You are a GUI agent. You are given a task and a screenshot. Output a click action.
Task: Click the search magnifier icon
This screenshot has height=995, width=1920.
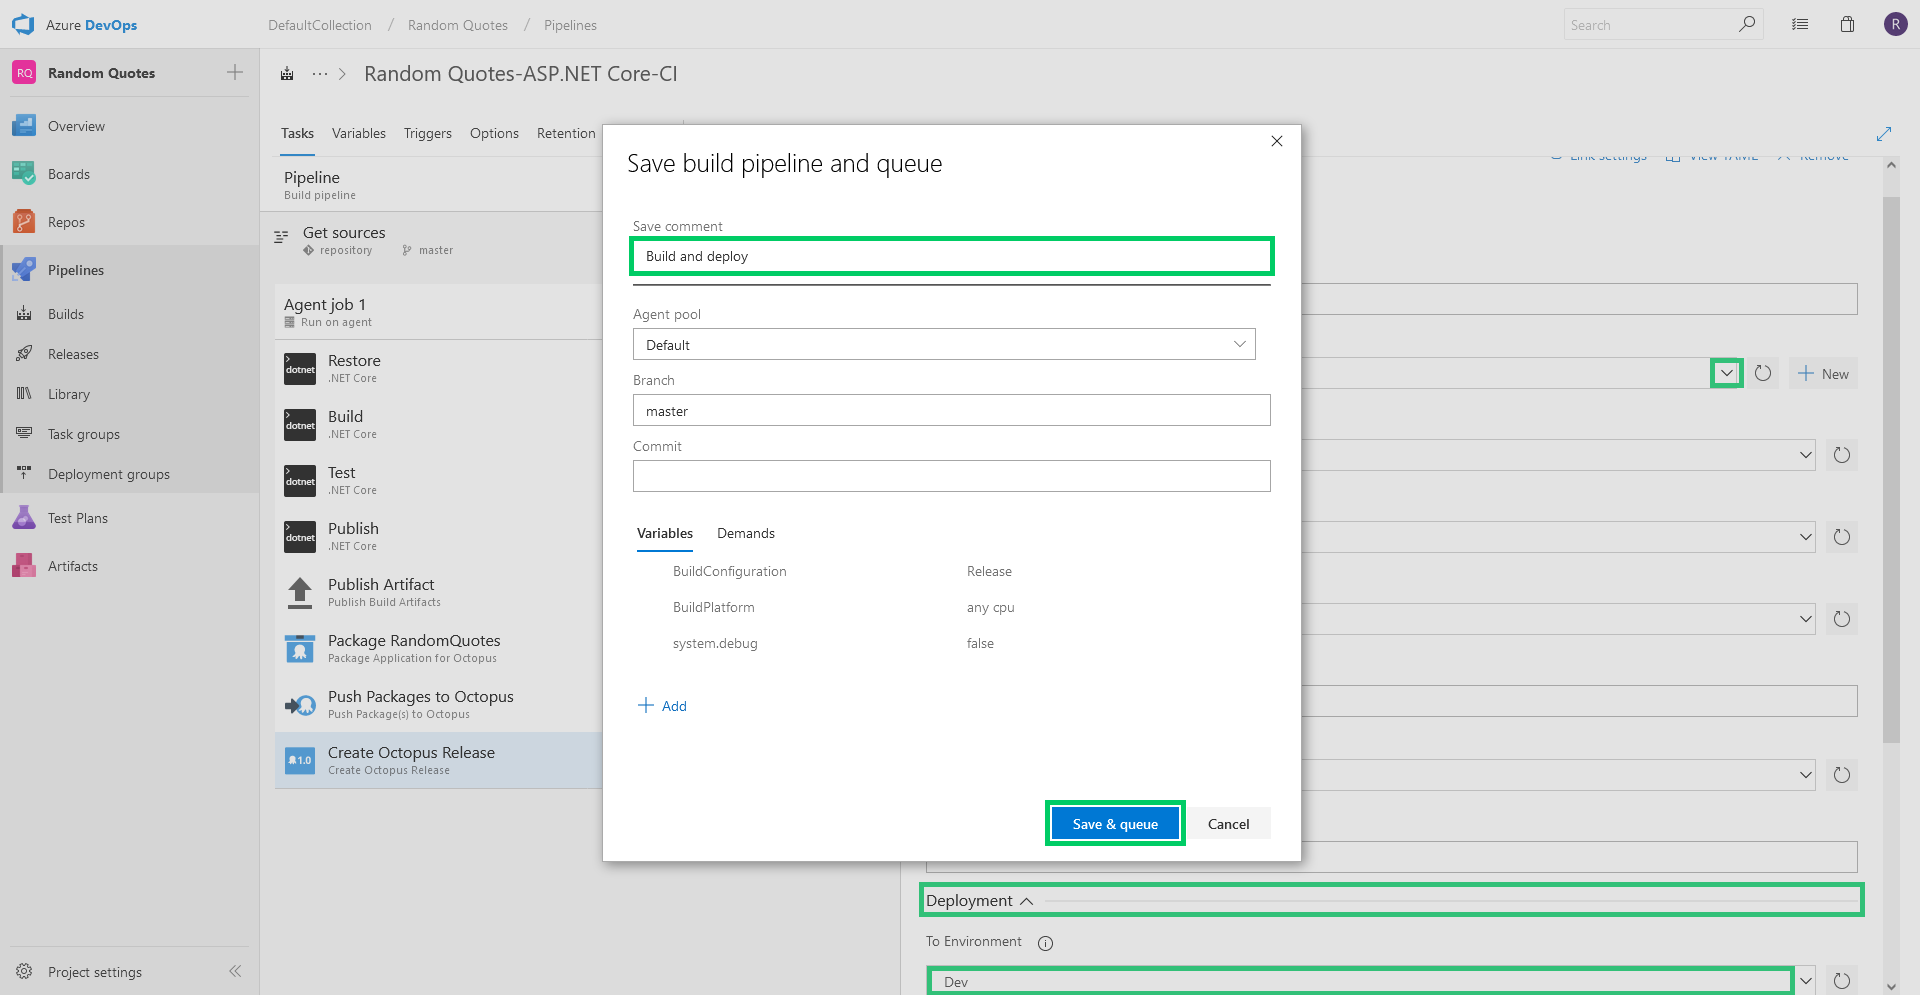click(x=1746, y=24)
